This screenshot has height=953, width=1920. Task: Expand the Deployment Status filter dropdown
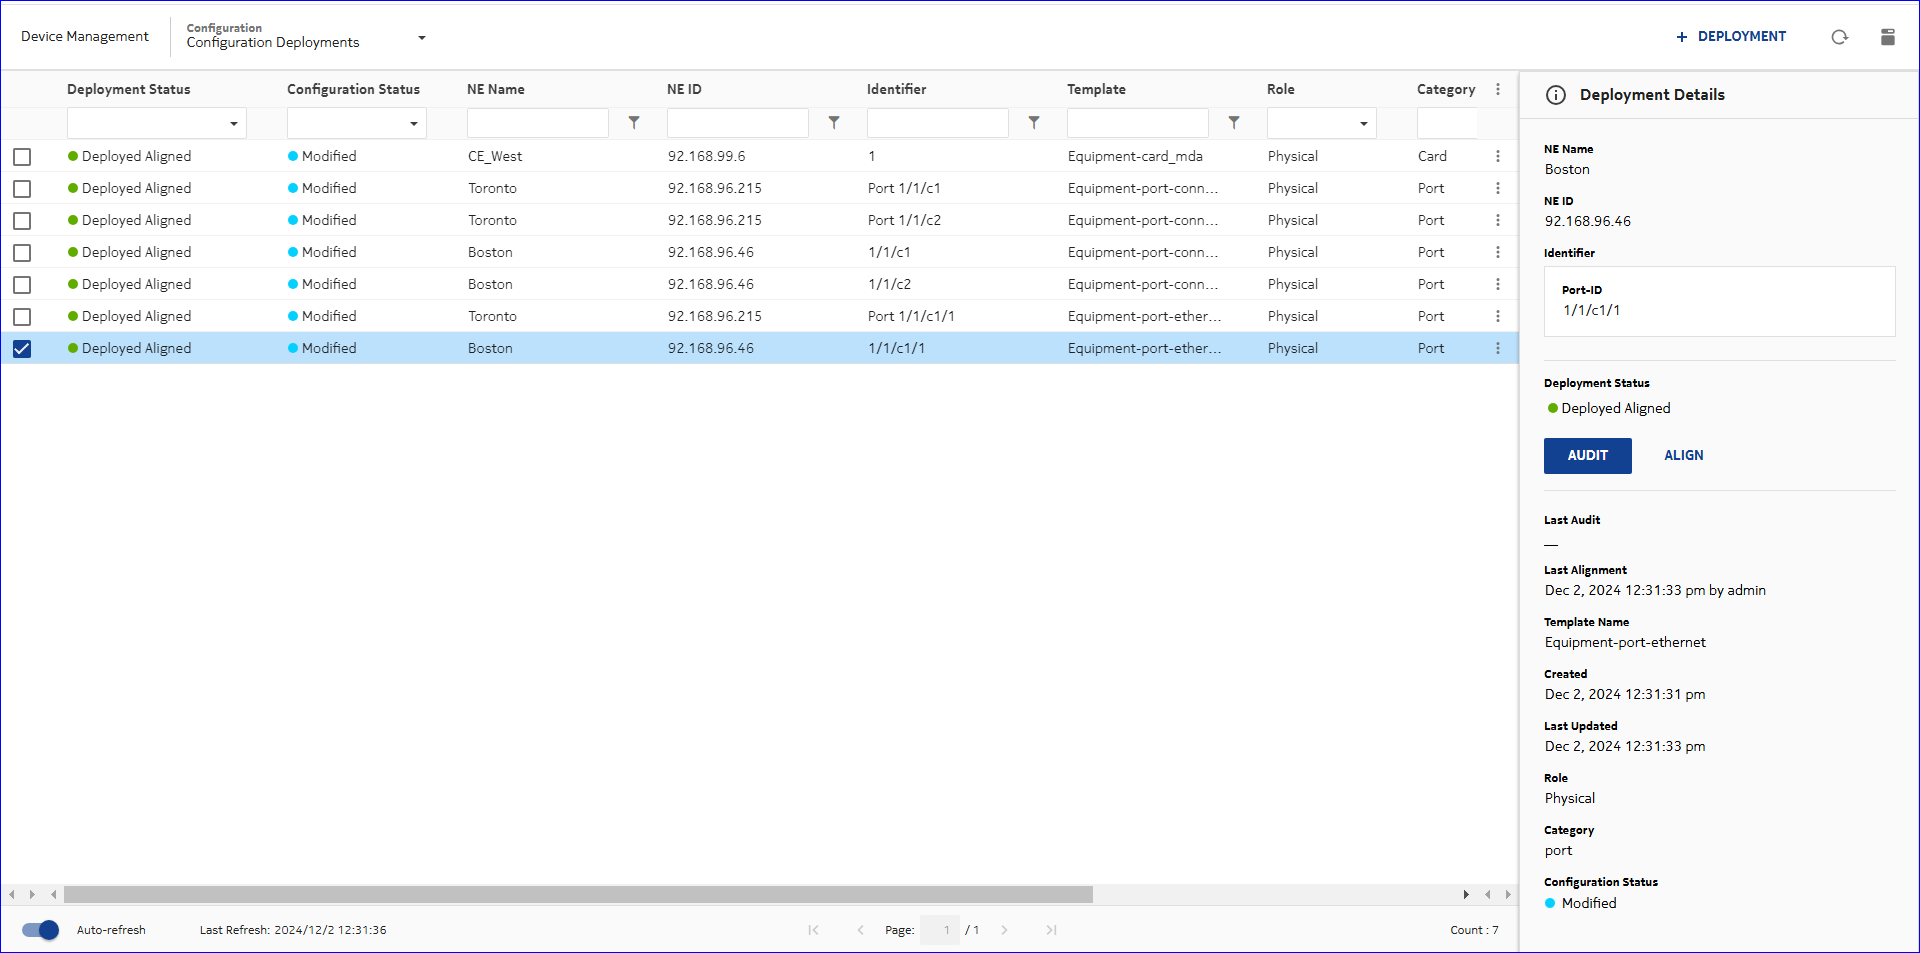pyautogui.click(x=233, y=124)
